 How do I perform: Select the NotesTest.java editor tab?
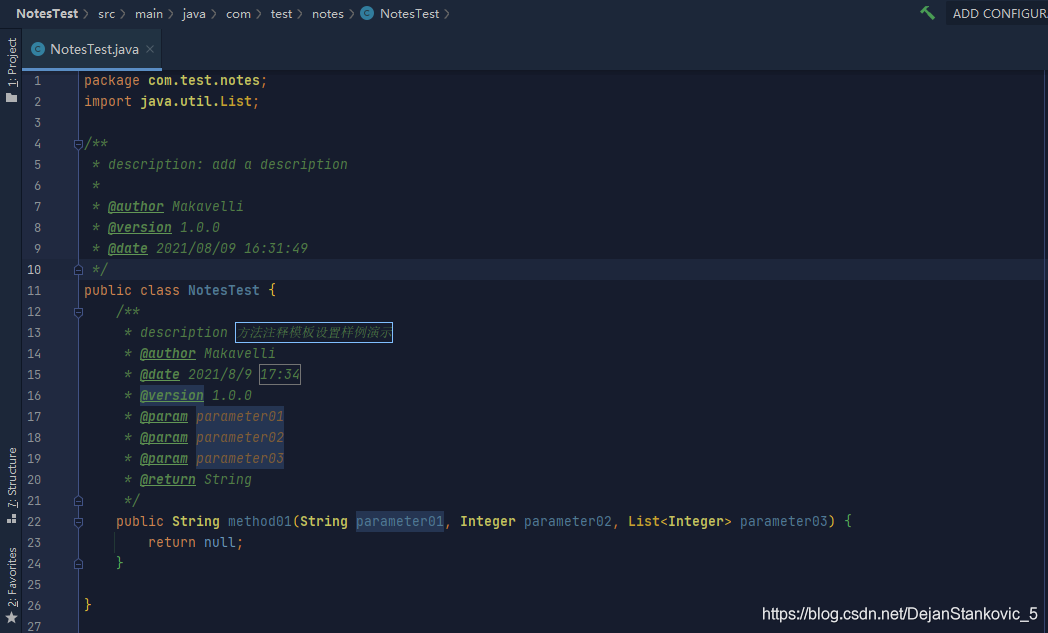tap(92, 49)
